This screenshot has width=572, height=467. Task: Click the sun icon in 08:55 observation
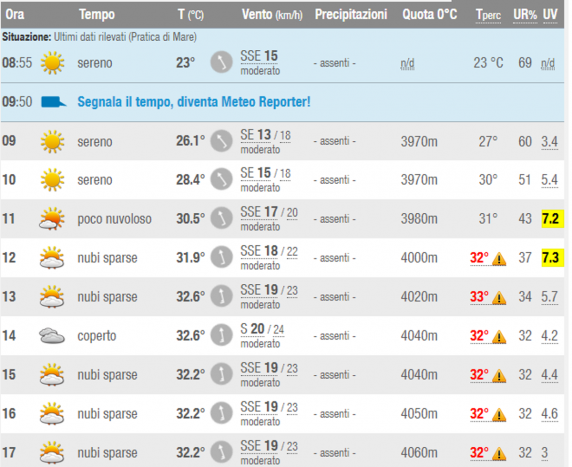coord(52,63)
